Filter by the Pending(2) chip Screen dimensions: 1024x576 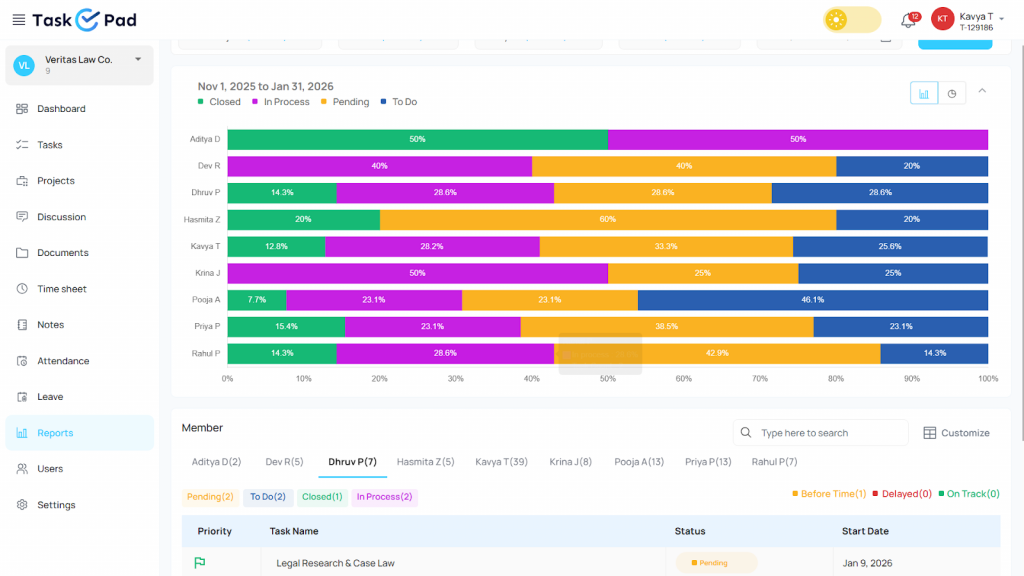click(210, 497)
